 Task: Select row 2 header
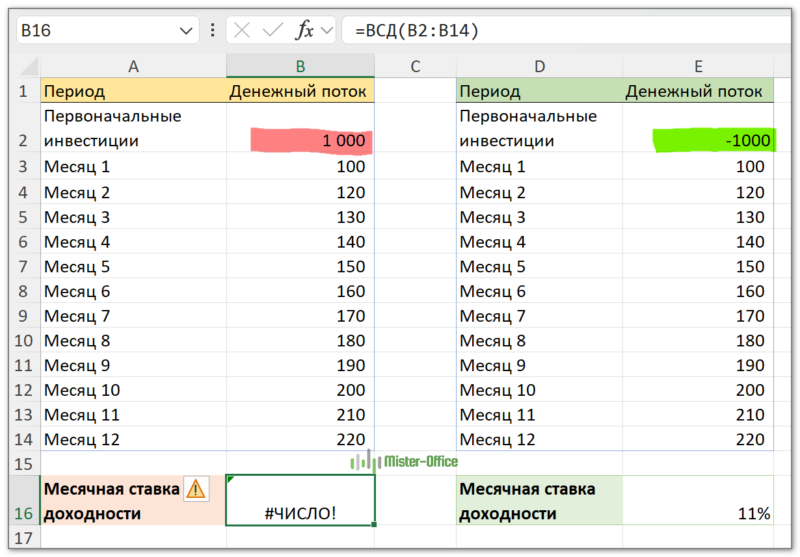click(23, 140)
